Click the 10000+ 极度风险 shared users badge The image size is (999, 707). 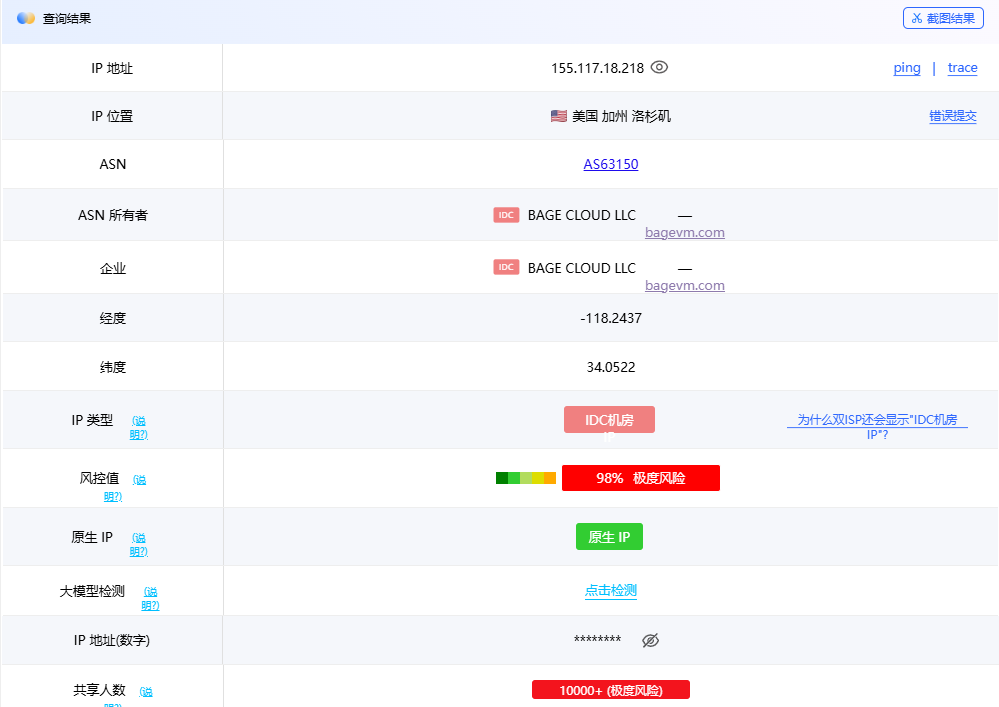(x=610, y=690)
